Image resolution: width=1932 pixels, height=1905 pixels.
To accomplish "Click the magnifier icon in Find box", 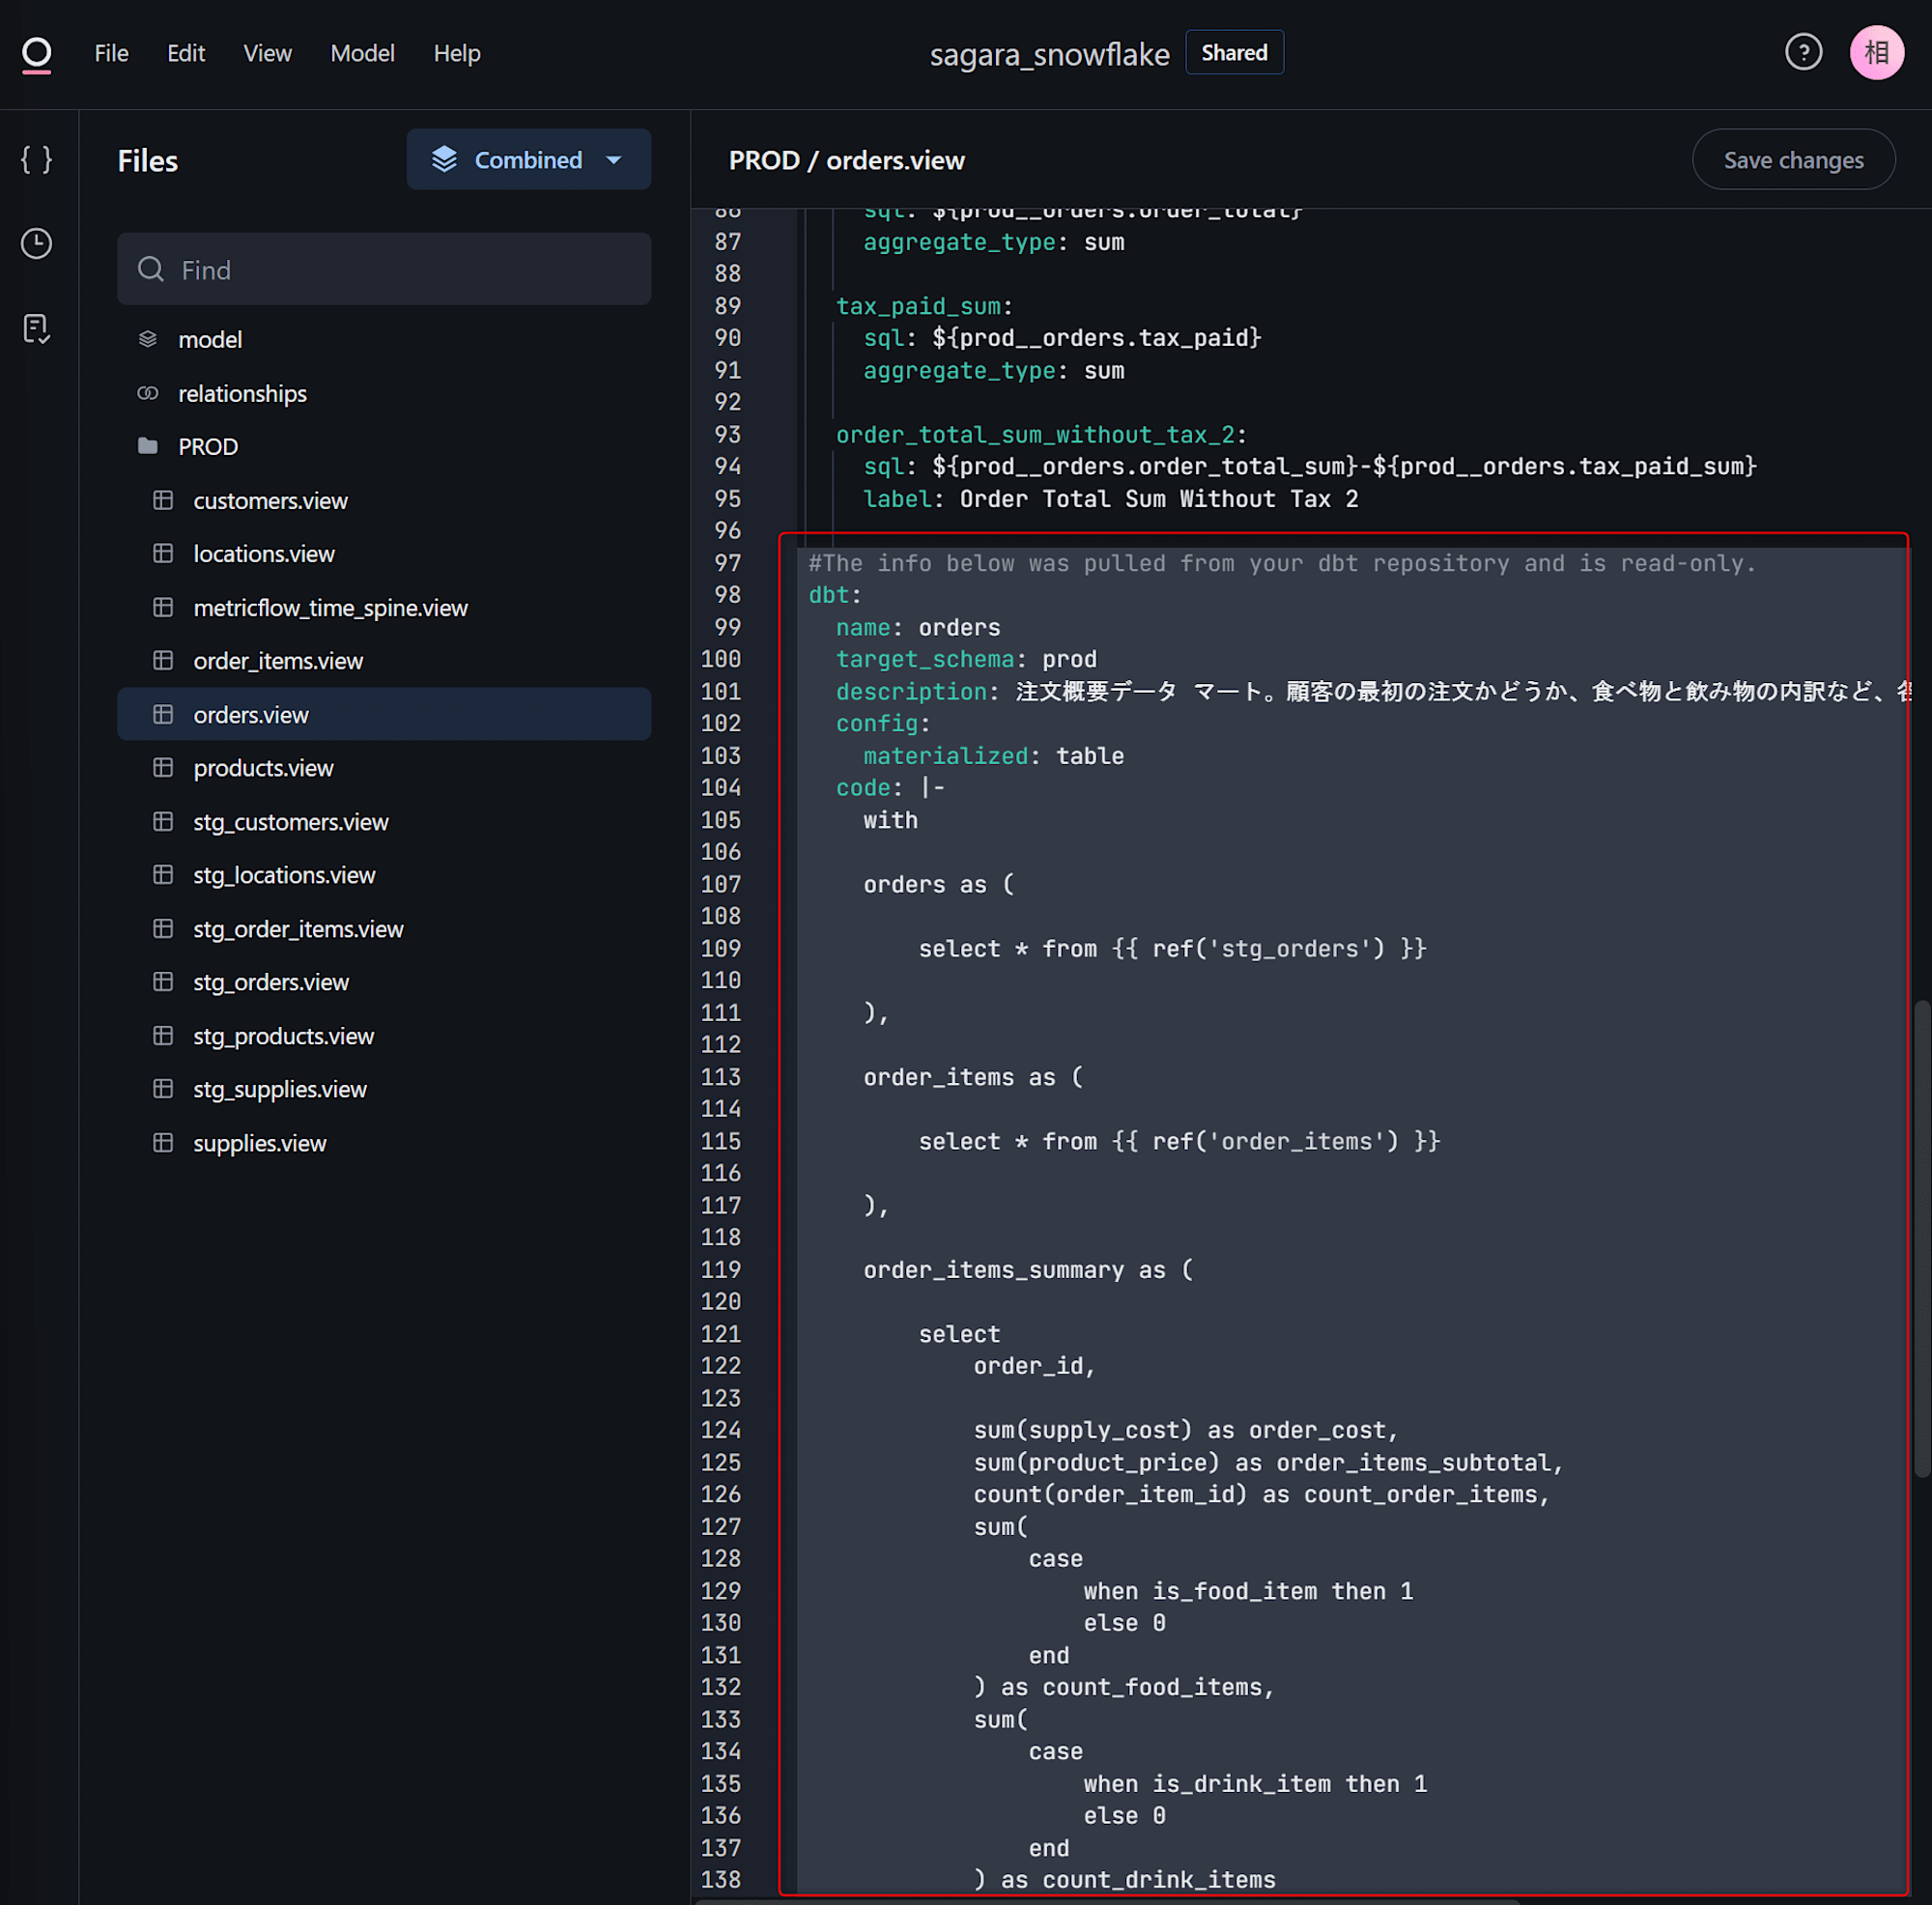I will pos(151,269).
